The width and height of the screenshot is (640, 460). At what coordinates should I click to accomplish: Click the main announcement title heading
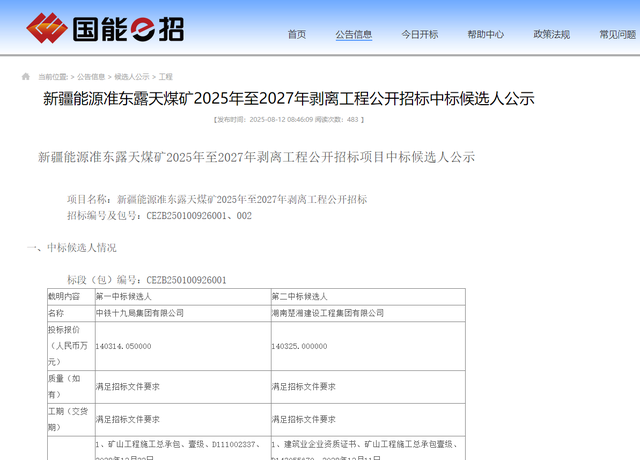[289, 99]
